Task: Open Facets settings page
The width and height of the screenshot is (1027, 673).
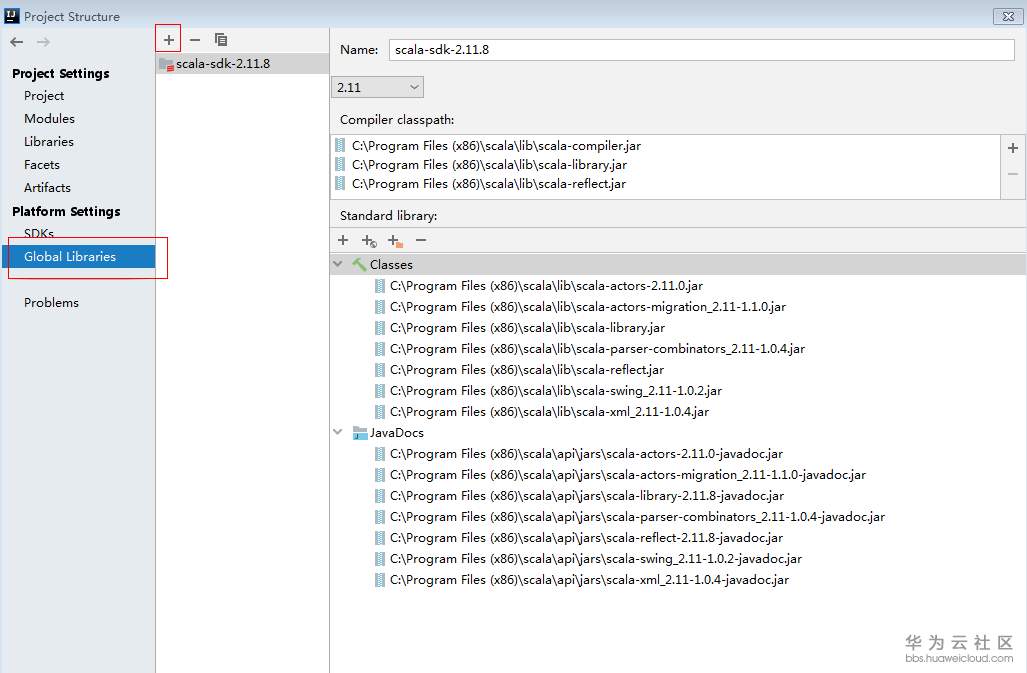Action: tap(42, 164)
